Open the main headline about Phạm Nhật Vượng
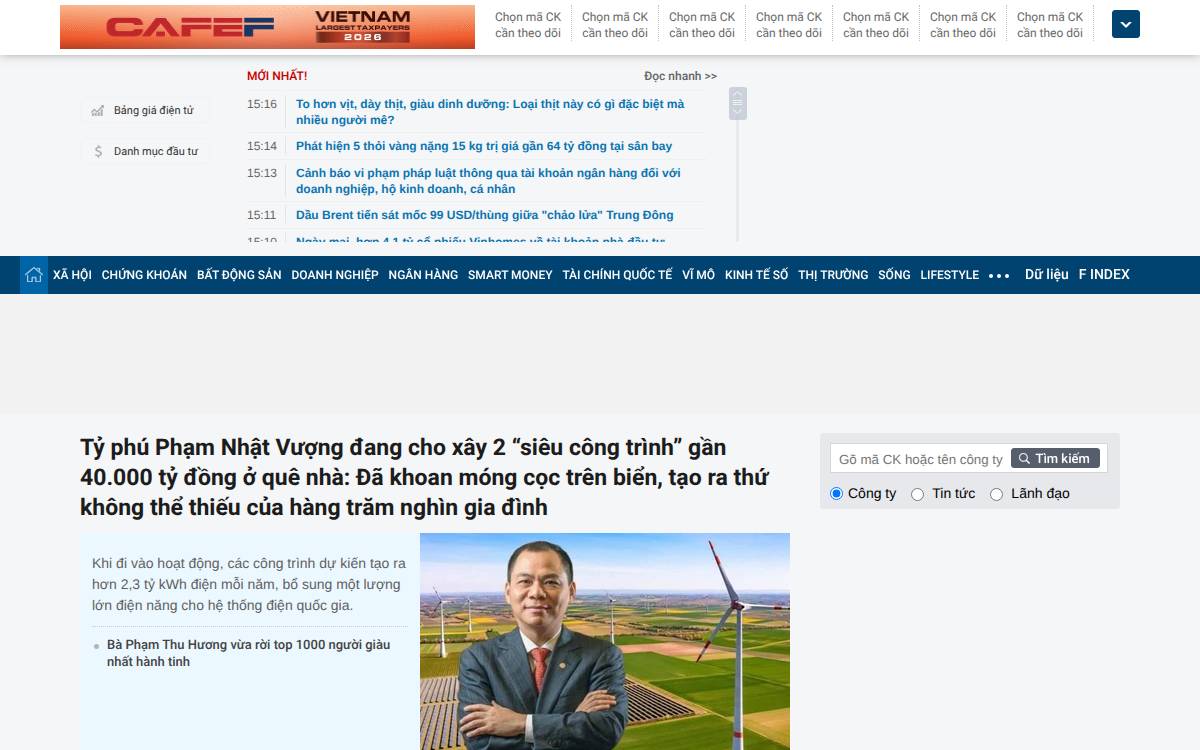The image size is (1200, 750). (x=424, y=477)
